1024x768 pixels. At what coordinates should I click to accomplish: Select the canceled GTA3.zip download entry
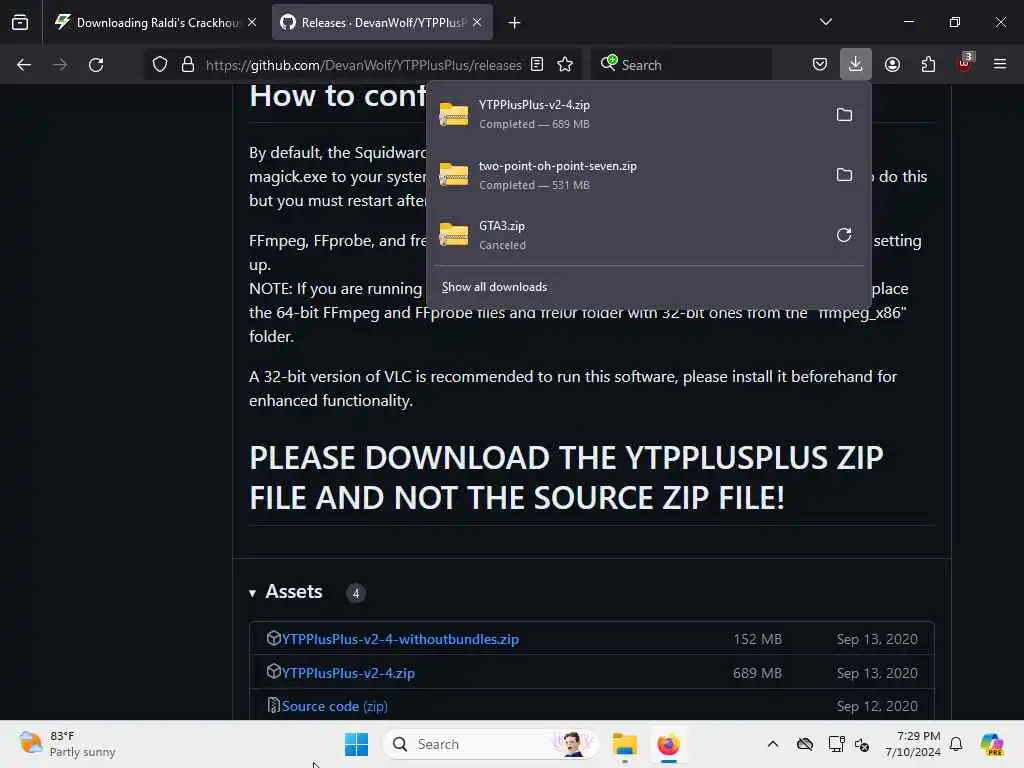pos(628,235)
